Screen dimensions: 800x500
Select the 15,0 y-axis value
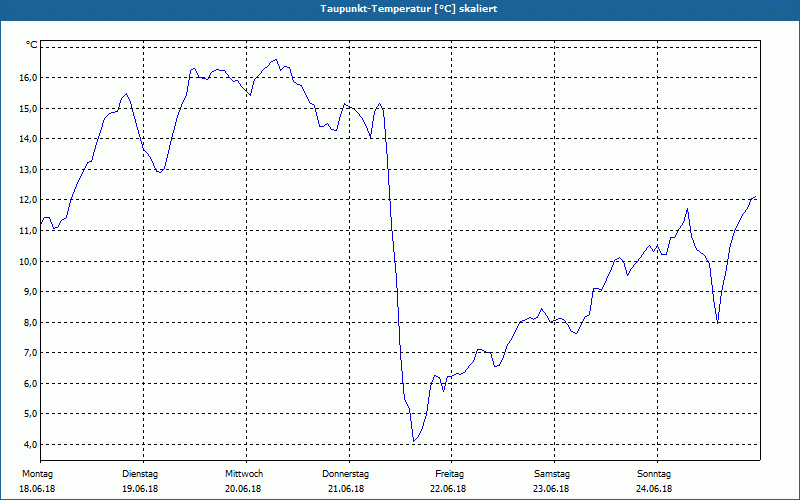coord(29,108)
